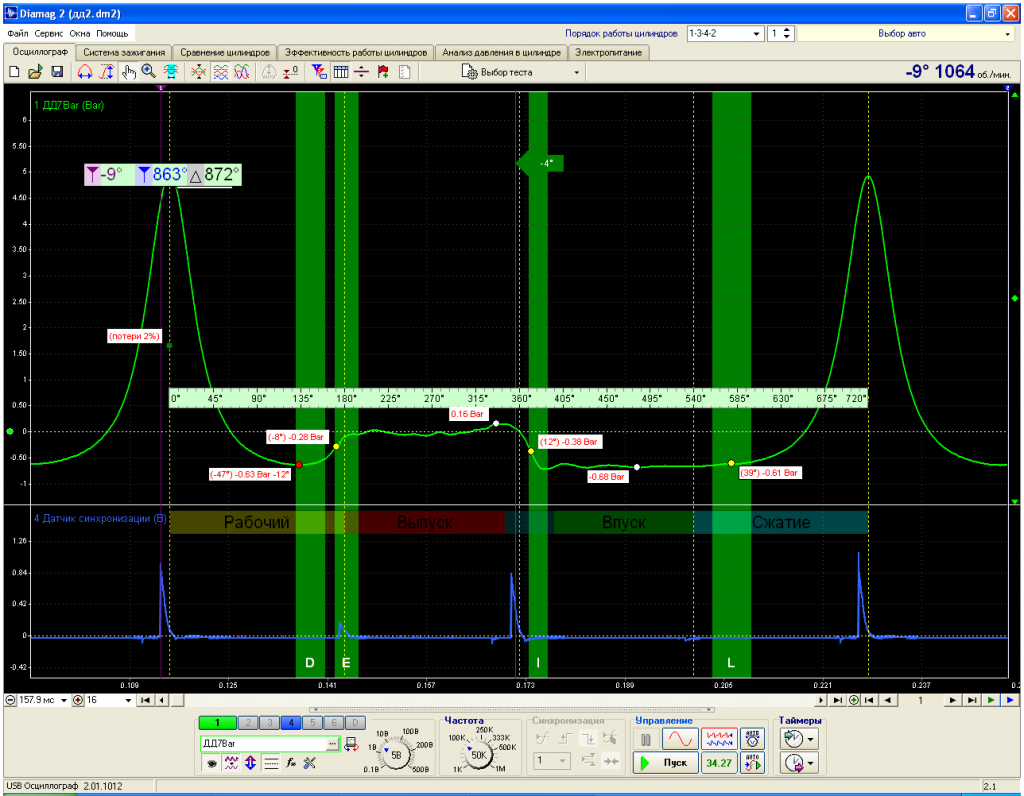This screenshot has height=796, width=1024.
Task: Click the horizontal divider line icon
Action: [x=361, y=72]
